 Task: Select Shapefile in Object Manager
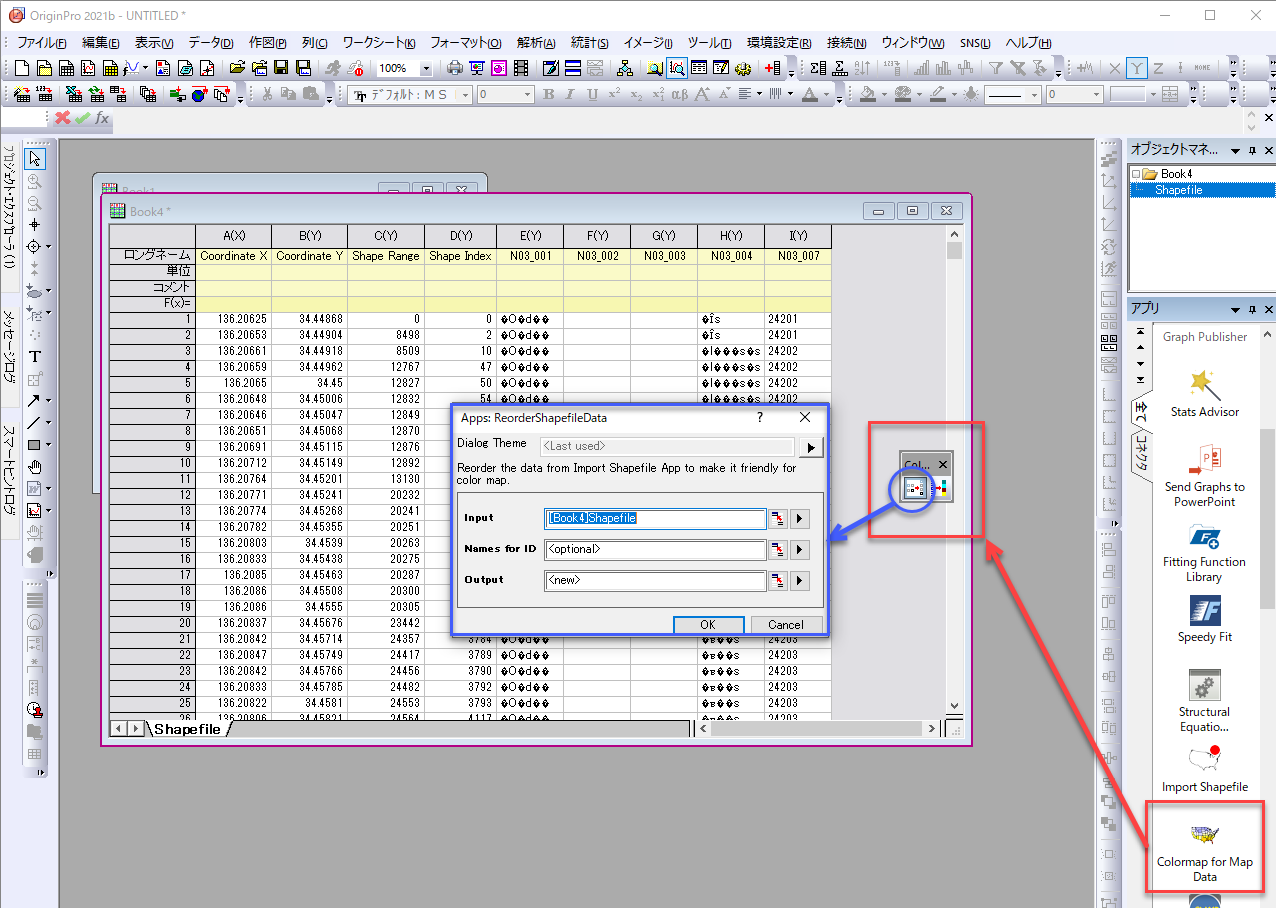1178,190
